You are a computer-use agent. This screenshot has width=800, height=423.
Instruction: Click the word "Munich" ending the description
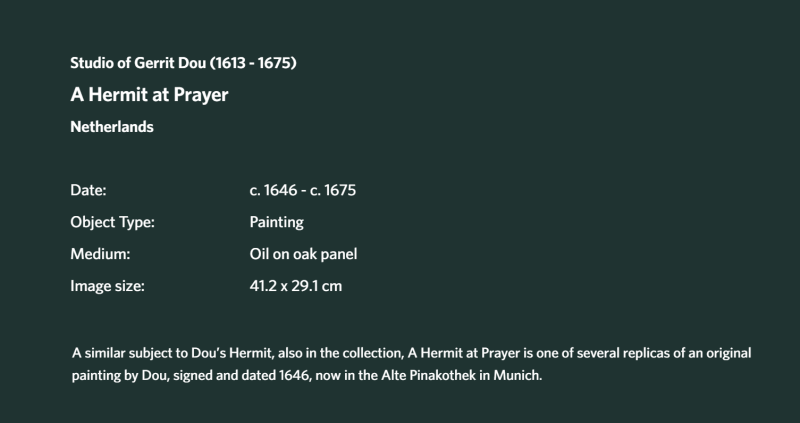[517, 376]
